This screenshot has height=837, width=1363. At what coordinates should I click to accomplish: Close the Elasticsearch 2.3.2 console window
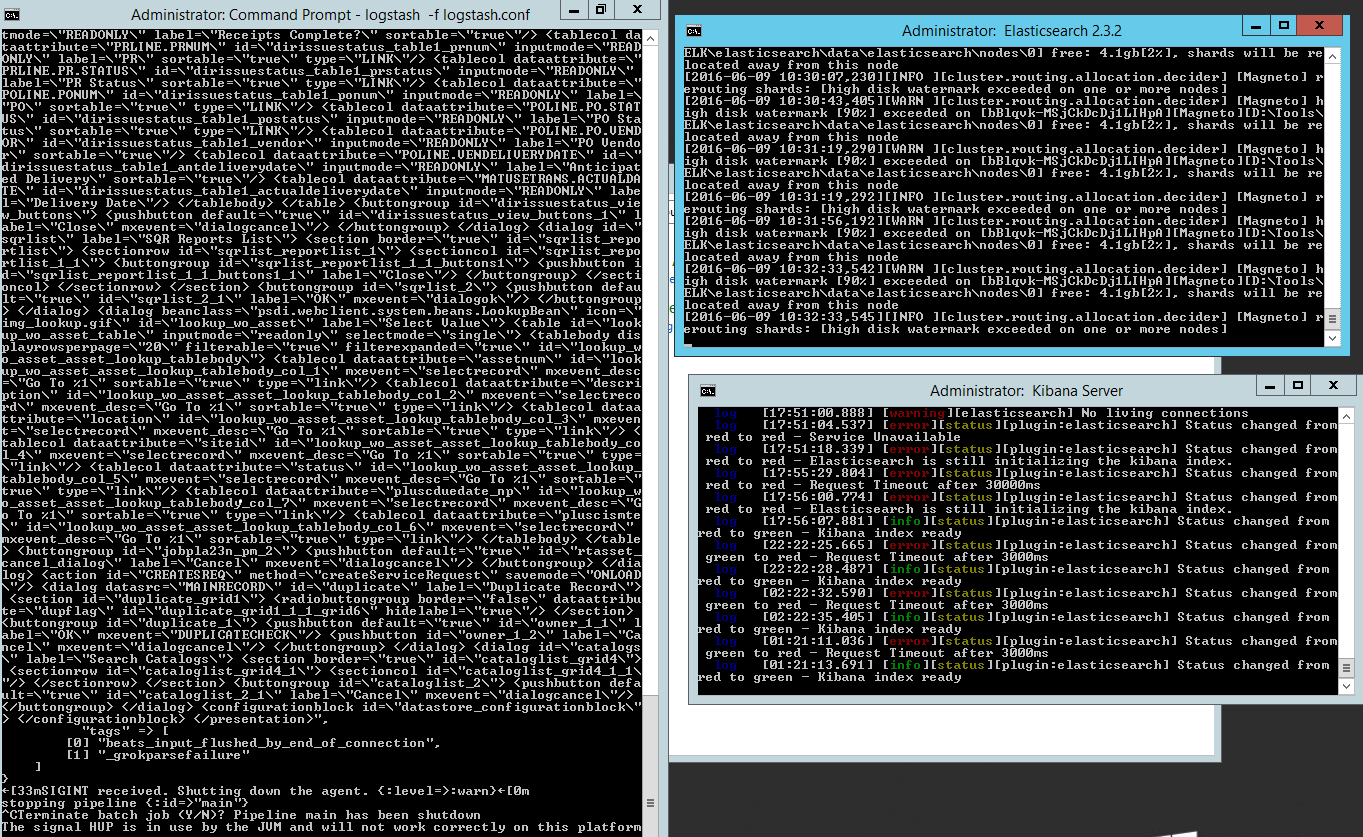pyautogui.click(x=1319, y=26)
